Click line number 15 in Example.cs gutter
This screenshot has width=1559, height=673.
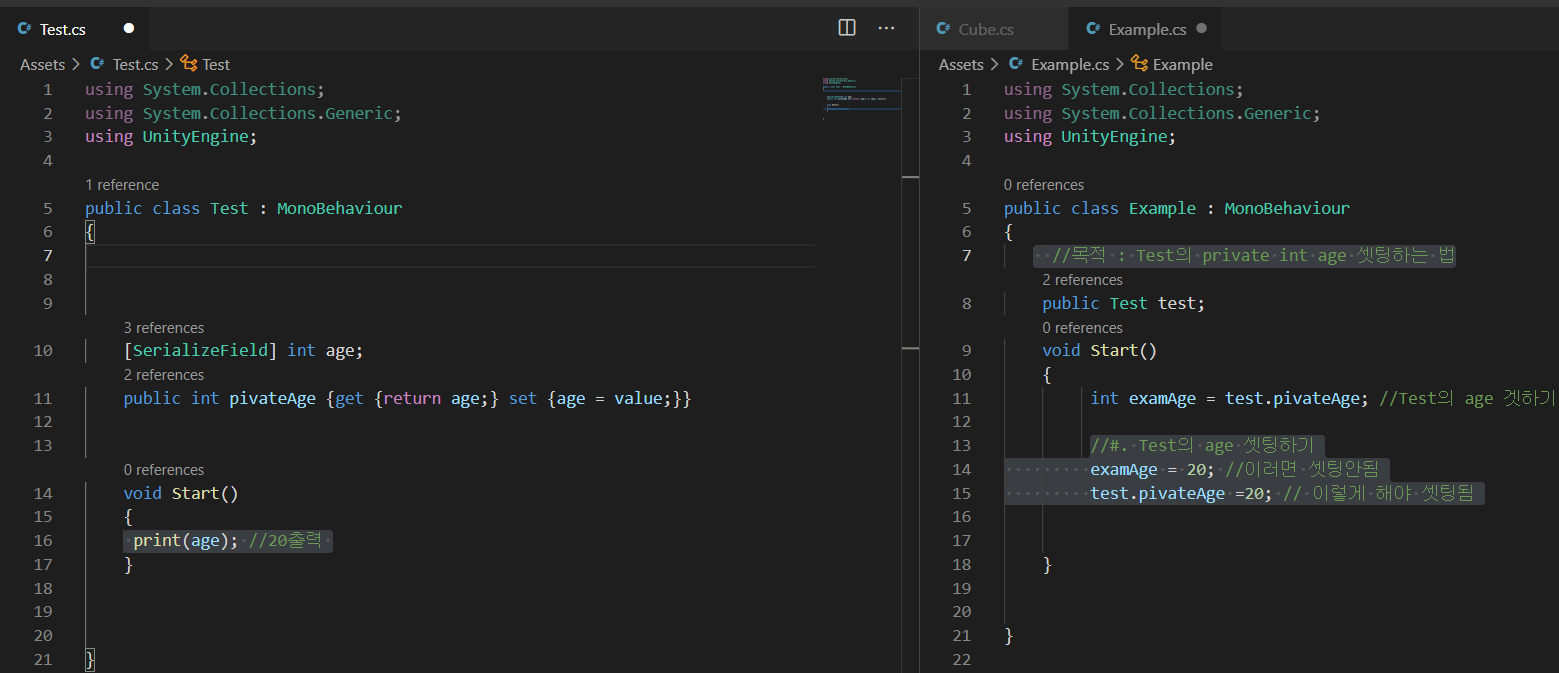tap(961, 494)
